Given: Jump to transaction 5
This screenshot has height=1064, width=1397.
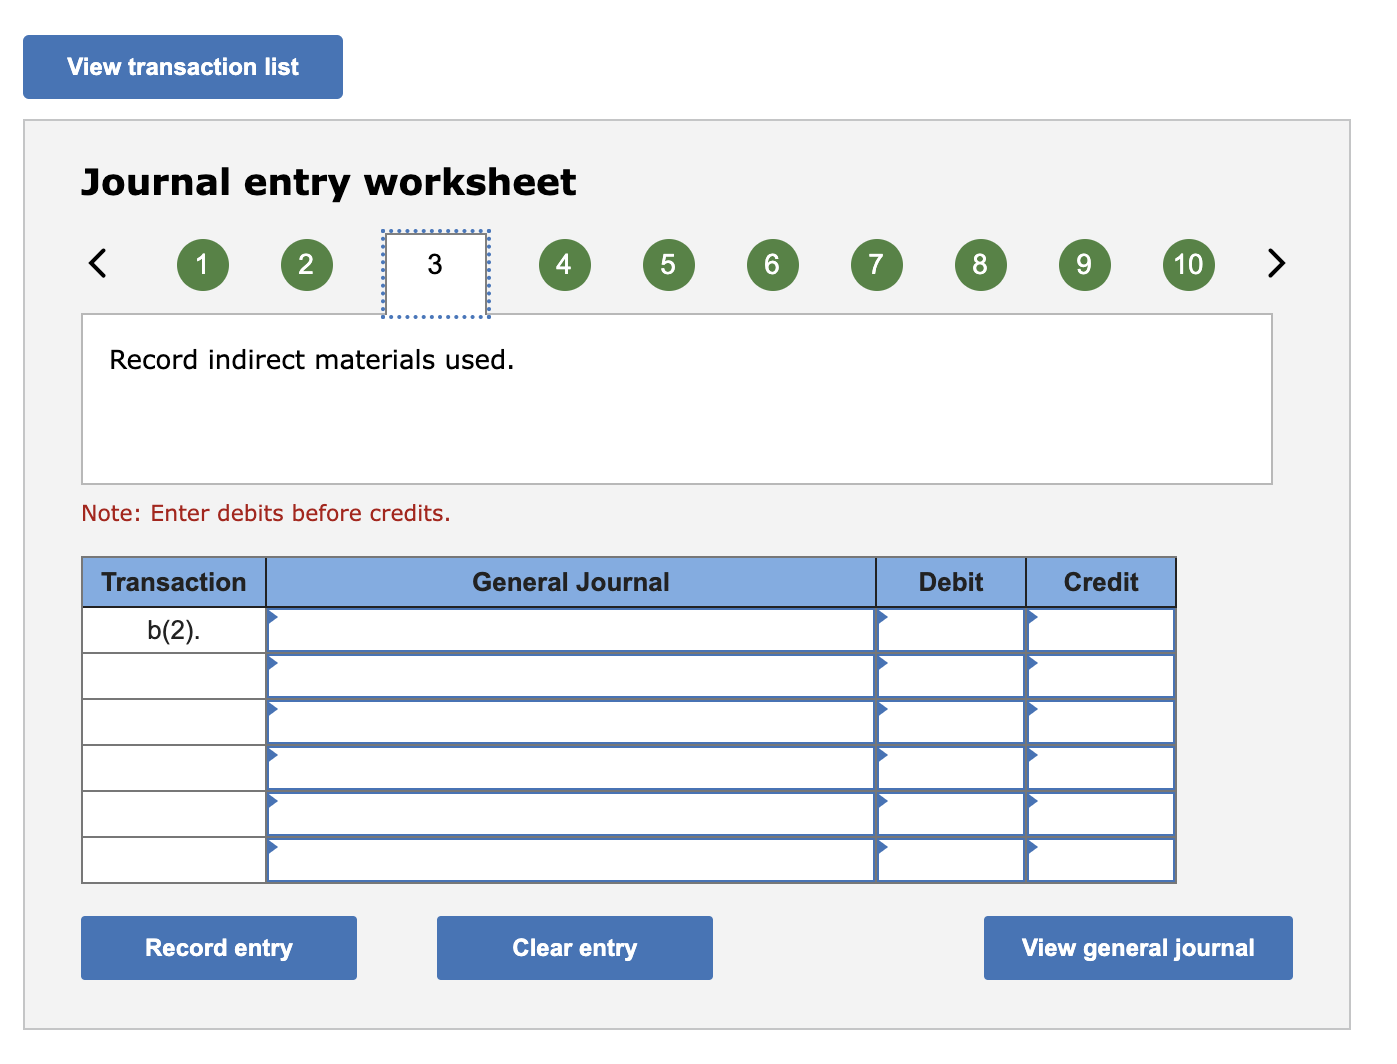Looking at the screenshot, I should coord(668,264).
